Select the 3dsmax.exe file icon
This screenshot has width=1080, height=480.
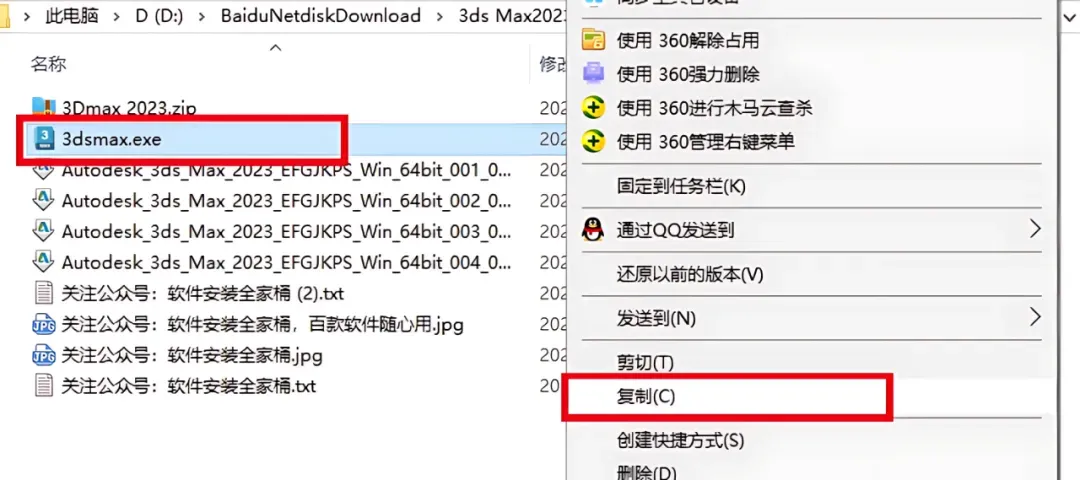click(x=45, y=139)
